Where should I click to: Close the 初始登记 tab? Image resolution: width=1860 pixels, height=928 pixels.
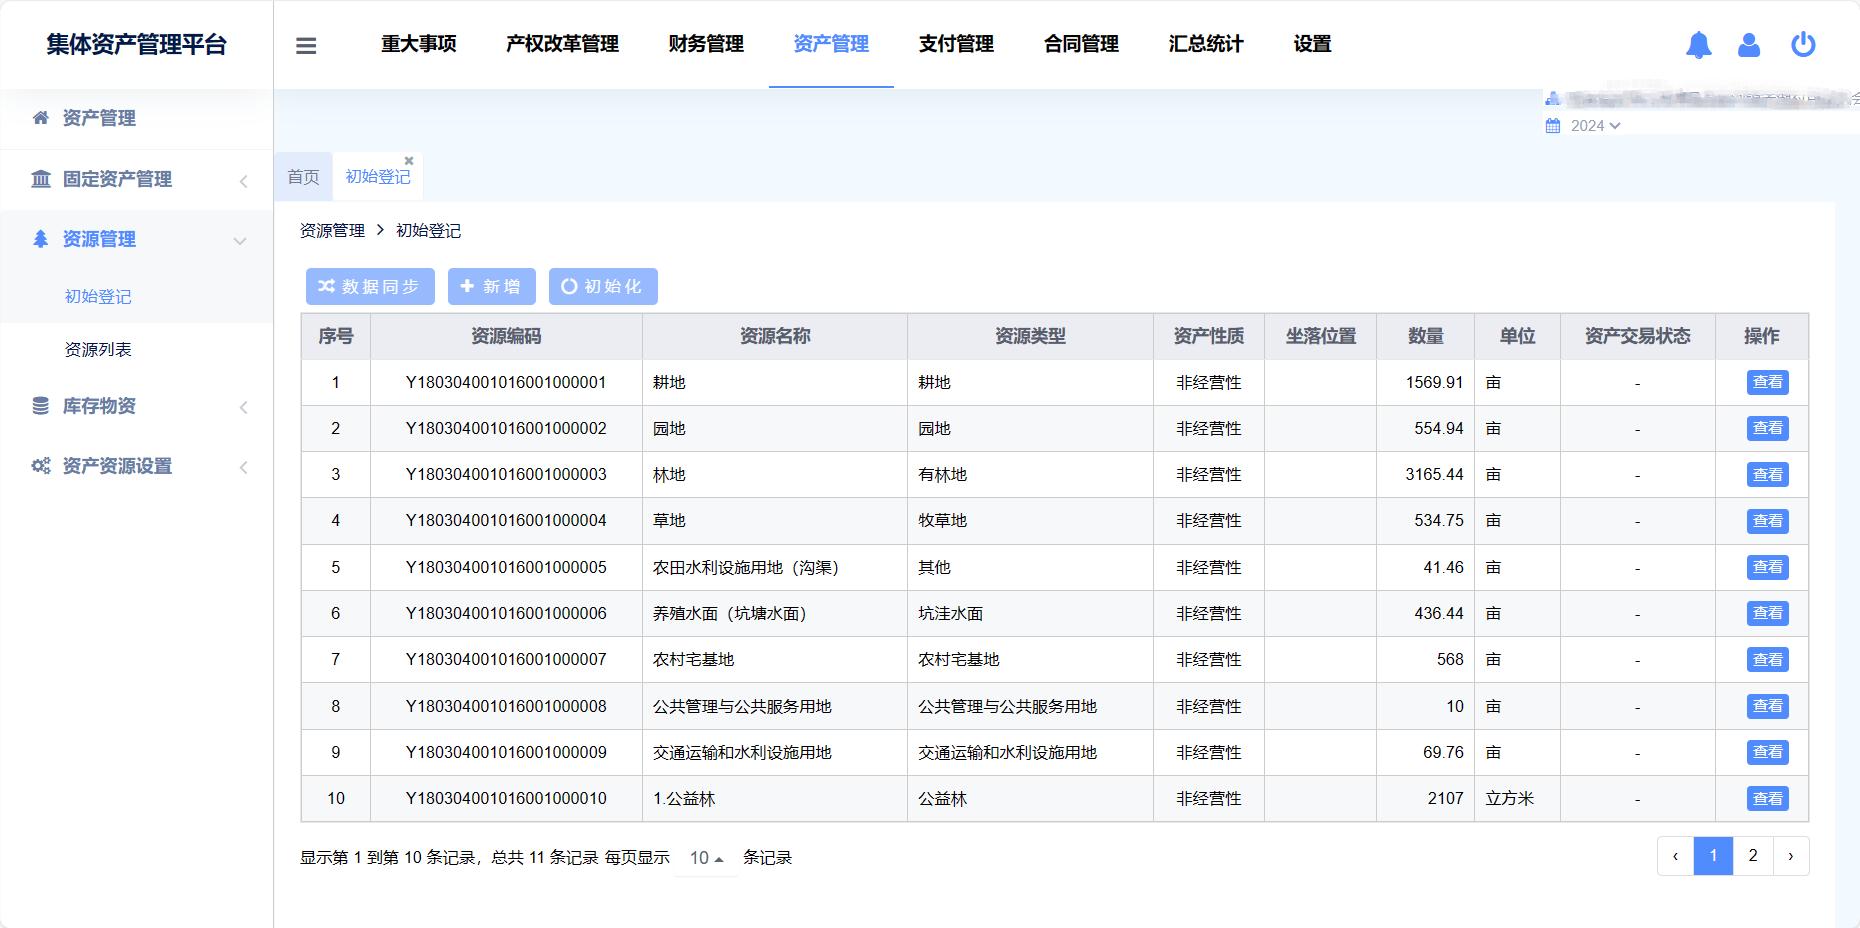pyautogui.click(x=409, y=161)
